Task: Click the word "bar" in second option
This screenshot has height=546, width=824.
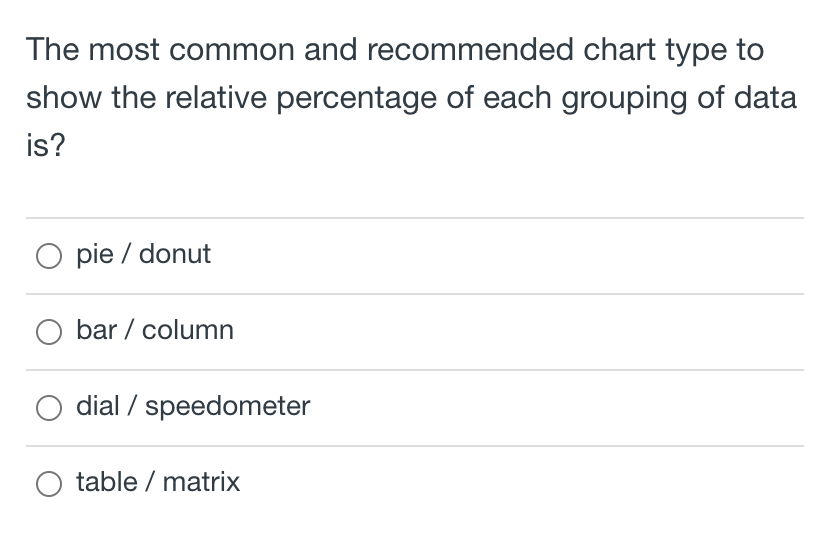Action: point(95,331)
